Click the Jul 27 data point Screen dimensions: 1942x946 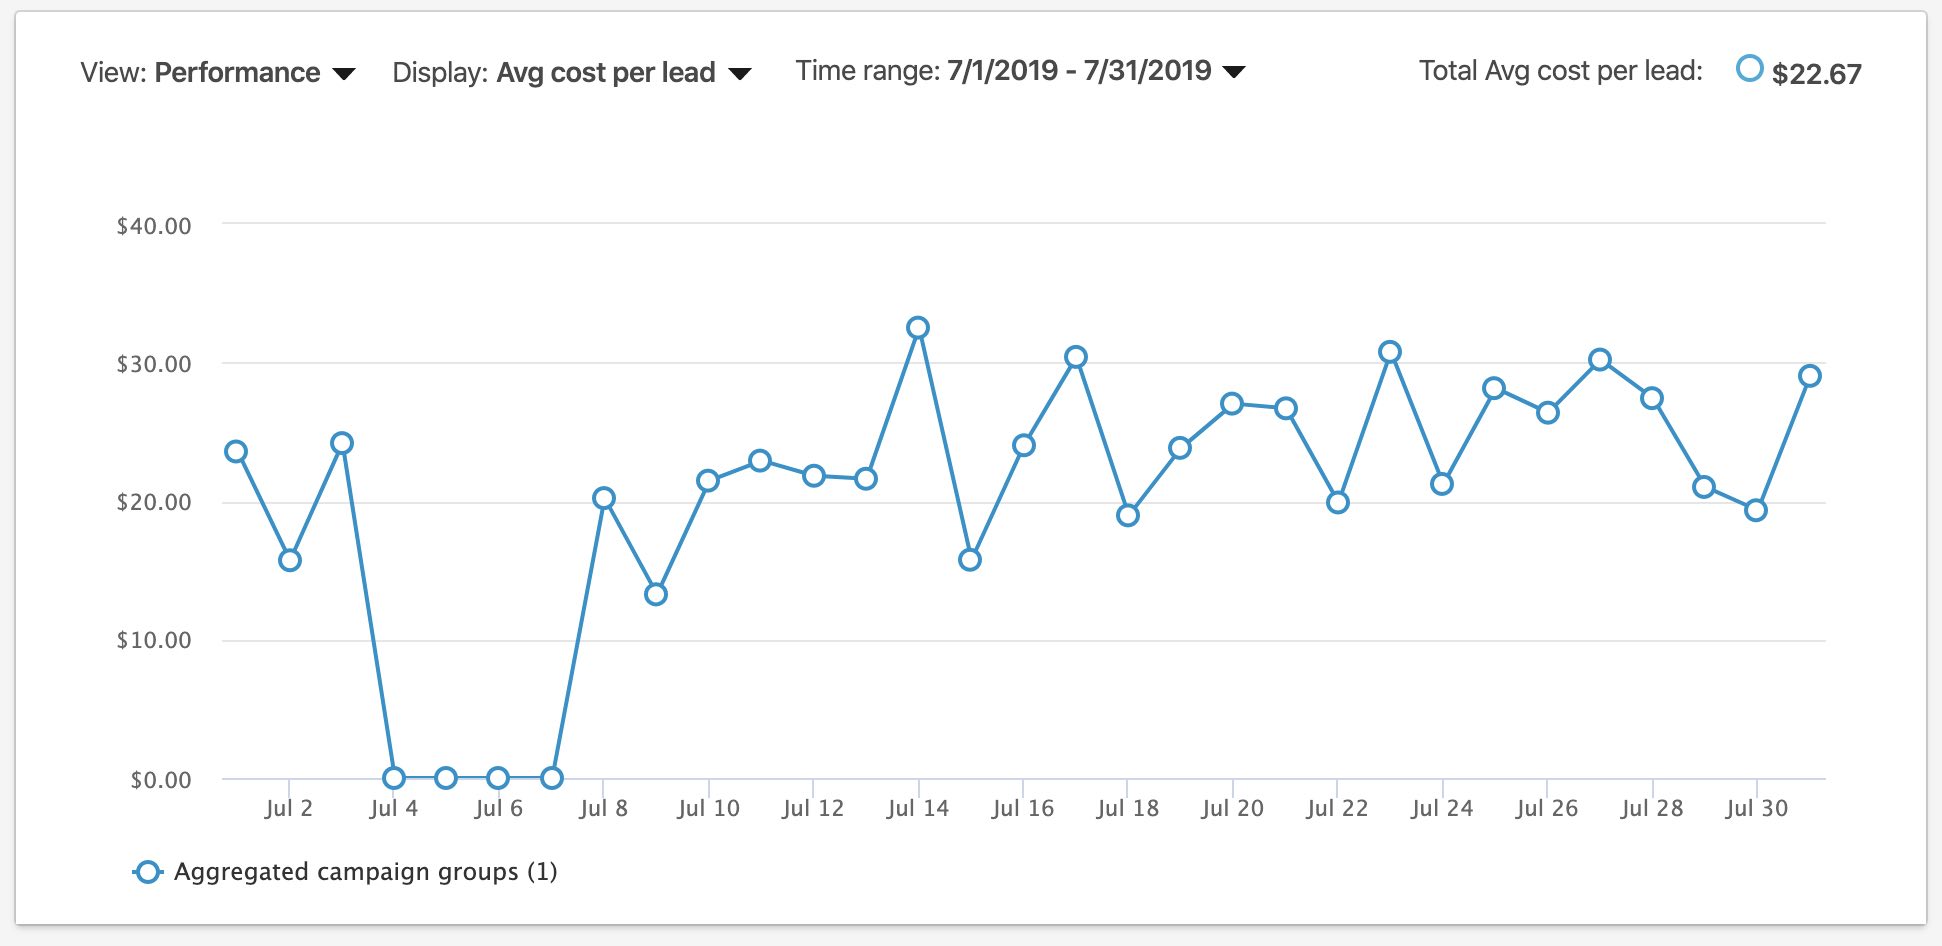tap(1600, 360)
